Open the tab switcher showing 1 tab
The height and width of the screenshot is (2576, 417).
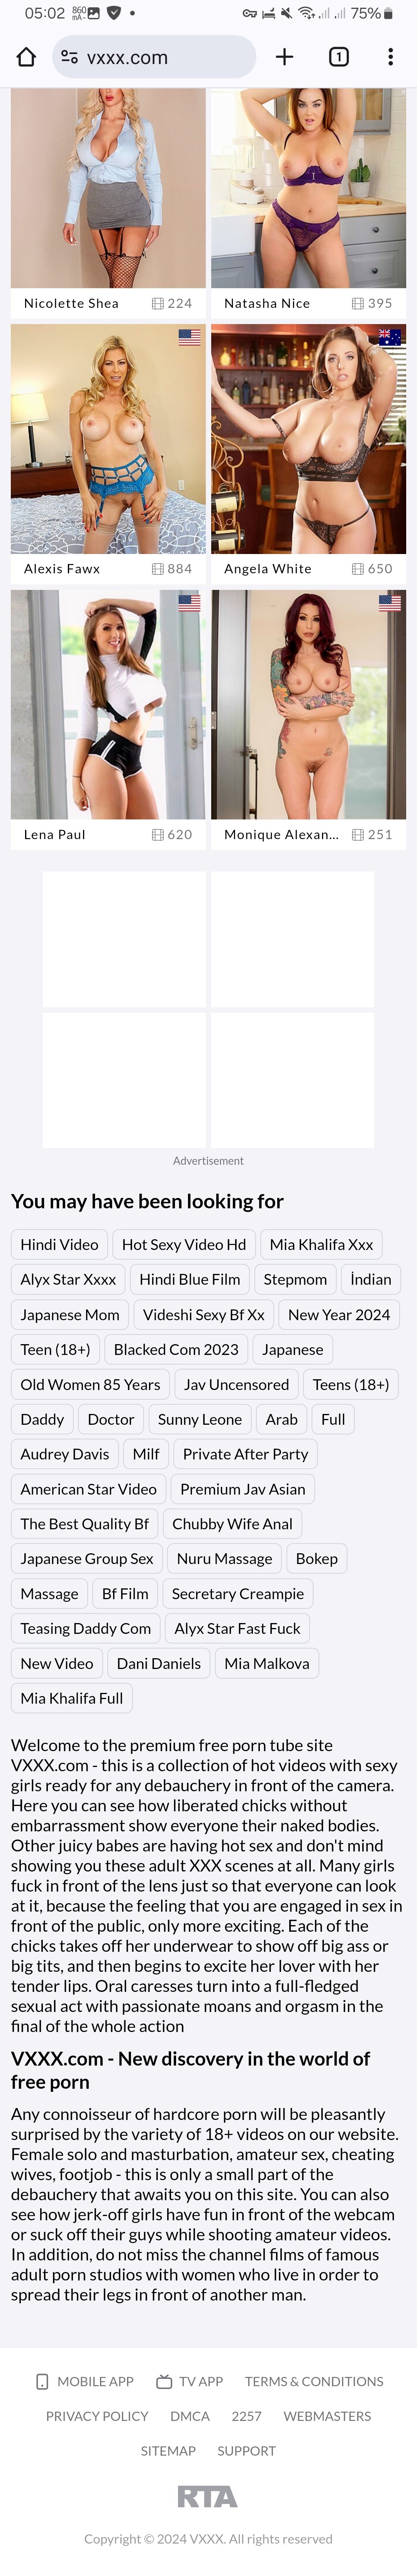tap(339, 57)
